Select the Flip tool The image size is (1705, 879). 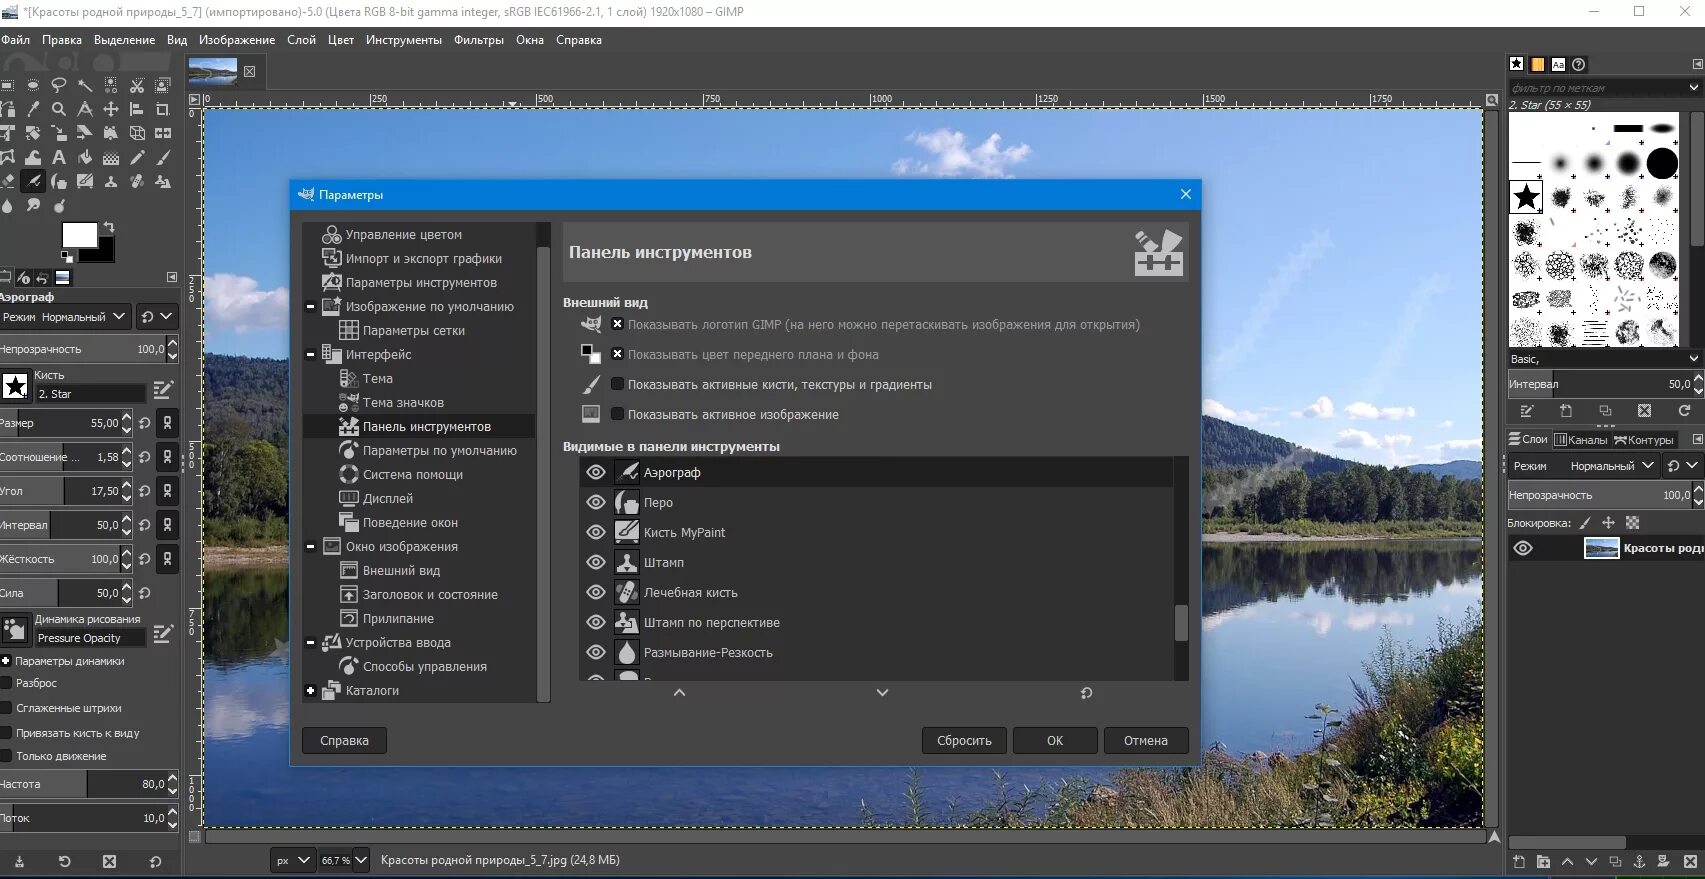pyautogui.click(x=163, y=133)
